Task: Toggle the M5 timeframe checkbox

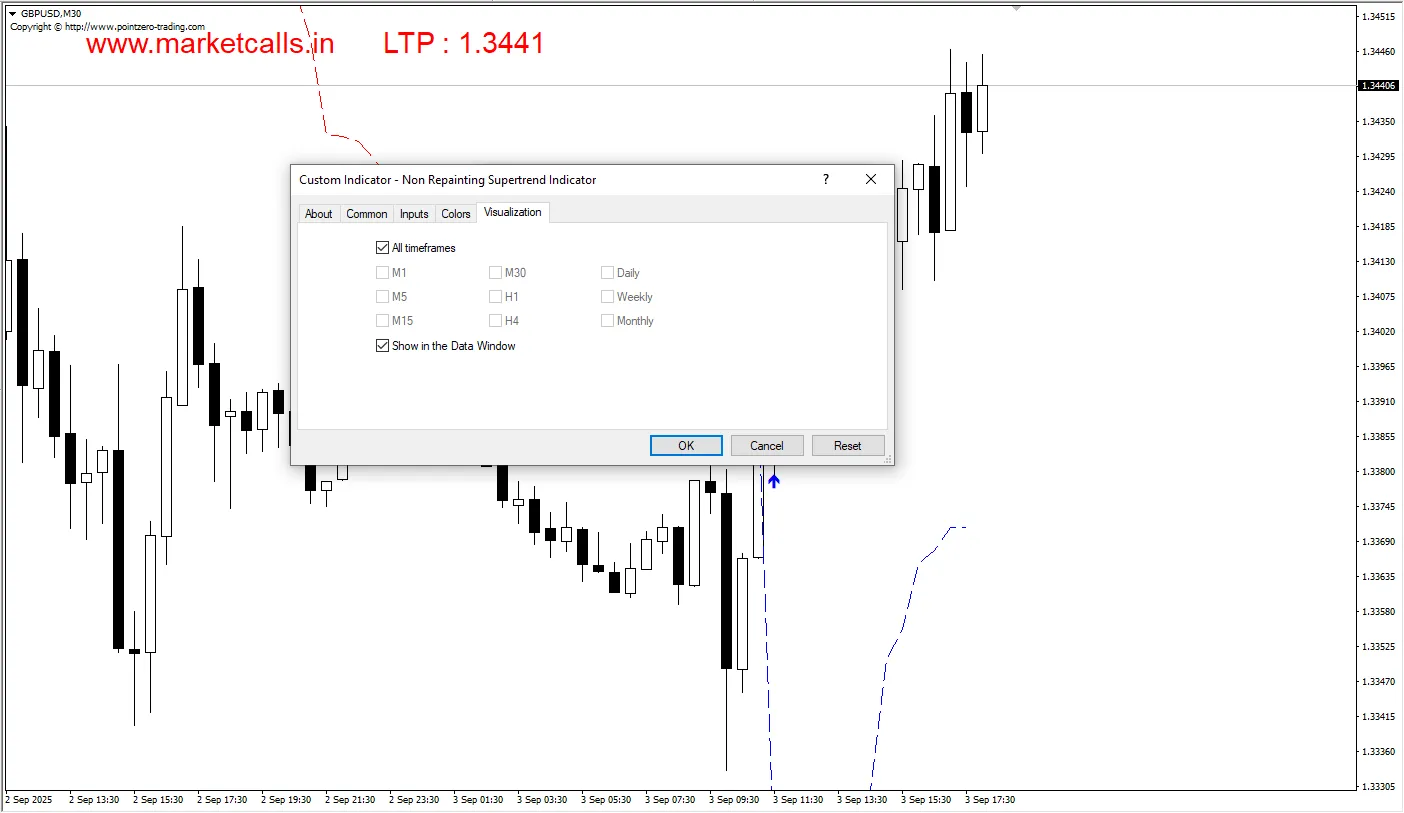Action: coord(382,296)
